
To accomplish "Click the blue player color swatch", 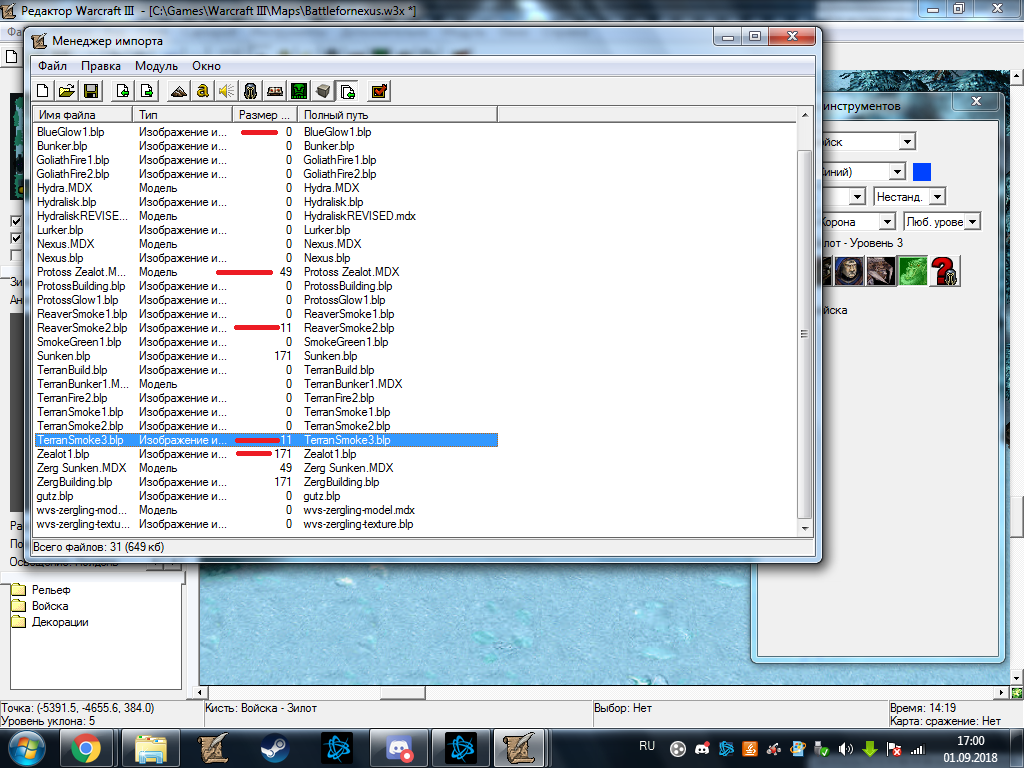I will coord(921,172).
